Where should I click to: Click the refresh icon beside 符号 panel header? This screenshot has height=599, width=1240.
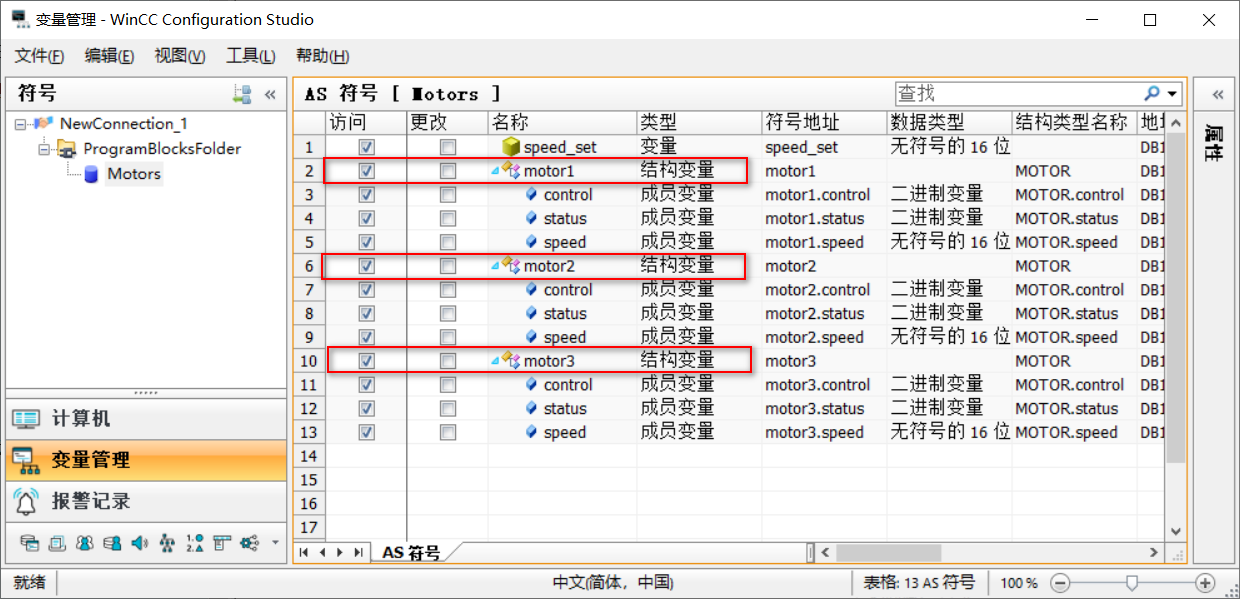pyautogui.click(x=241, y=93)
